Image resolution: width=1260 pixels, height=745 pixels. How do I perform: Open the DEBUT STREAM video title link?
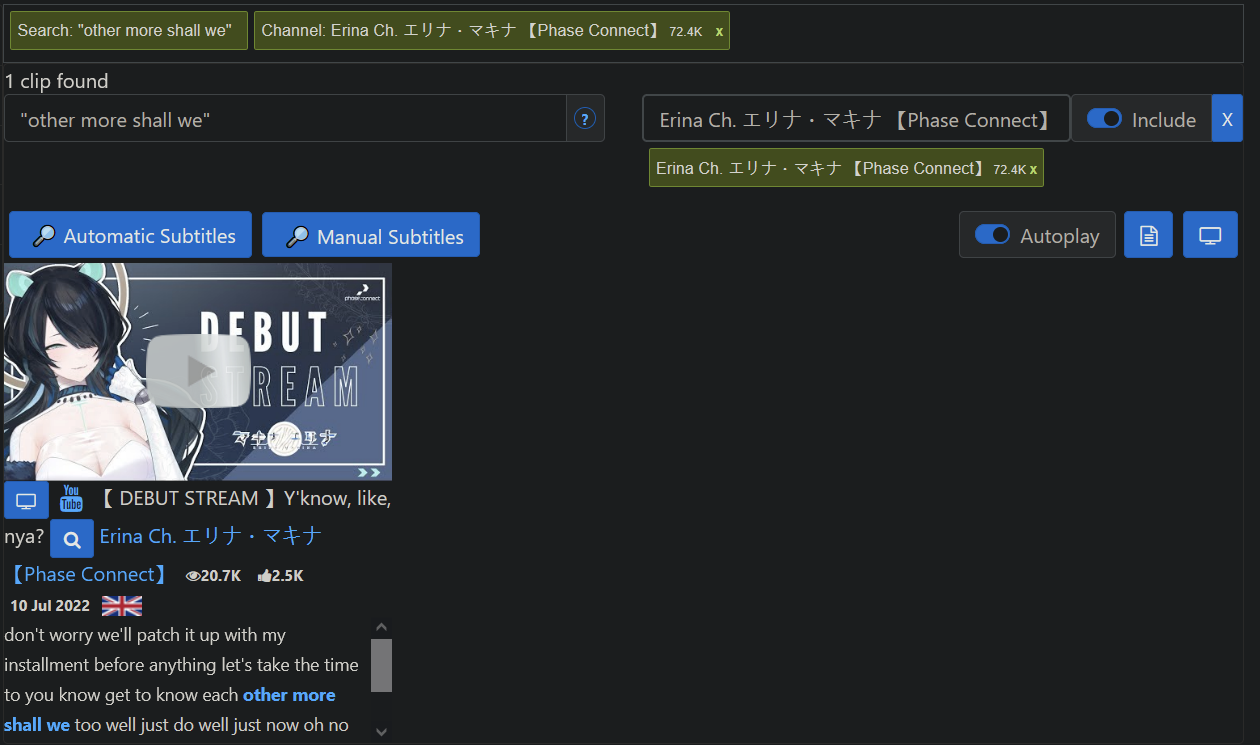coord(244,498)
